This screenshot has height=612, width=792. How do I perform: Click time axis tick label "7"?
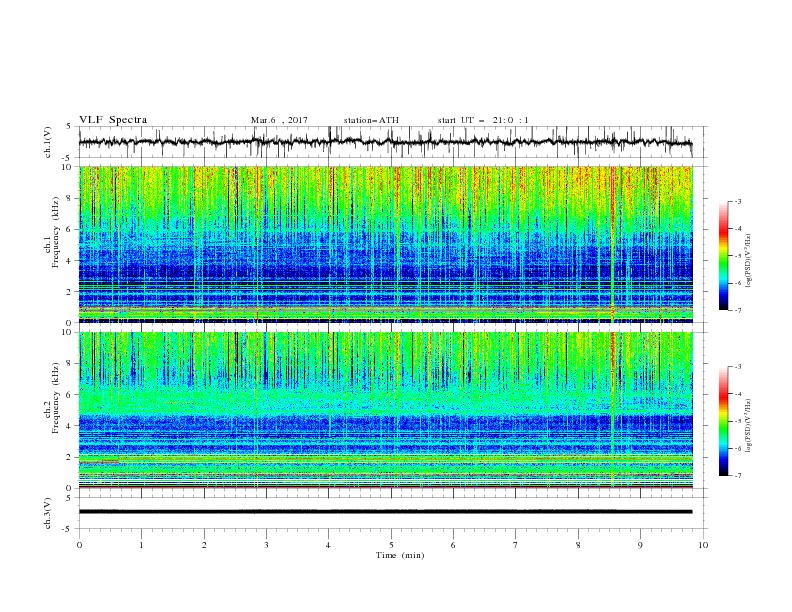coord(516,545)
